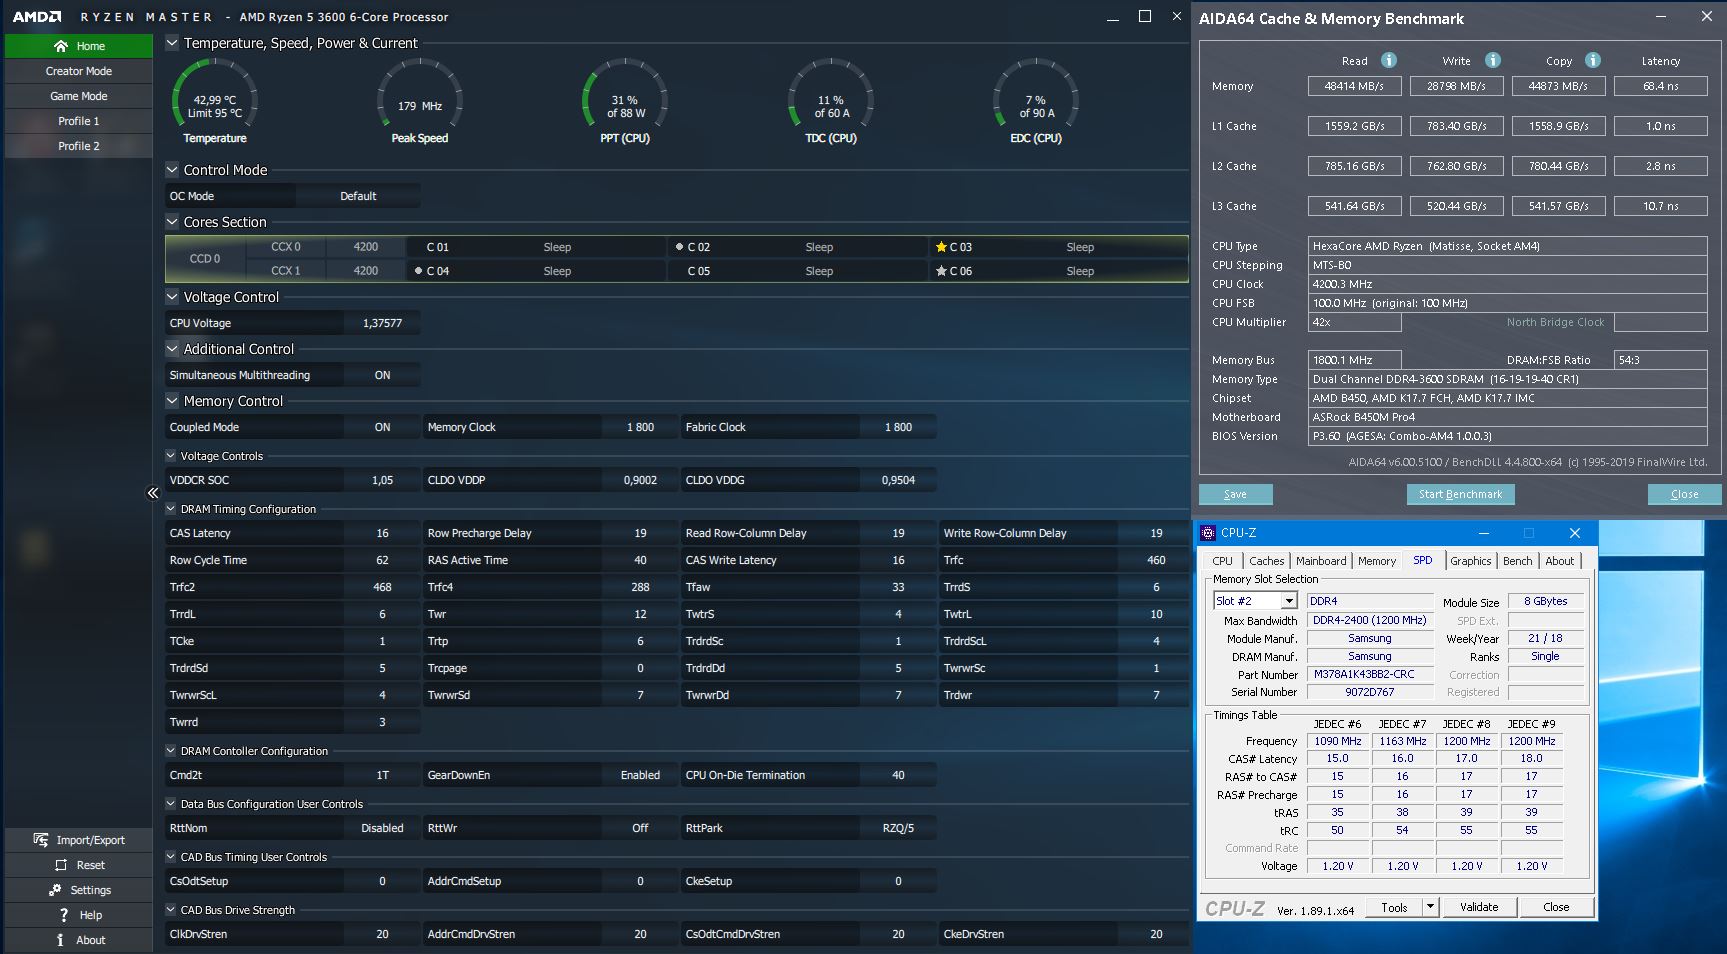Click the info icon next to Read

1388,60
